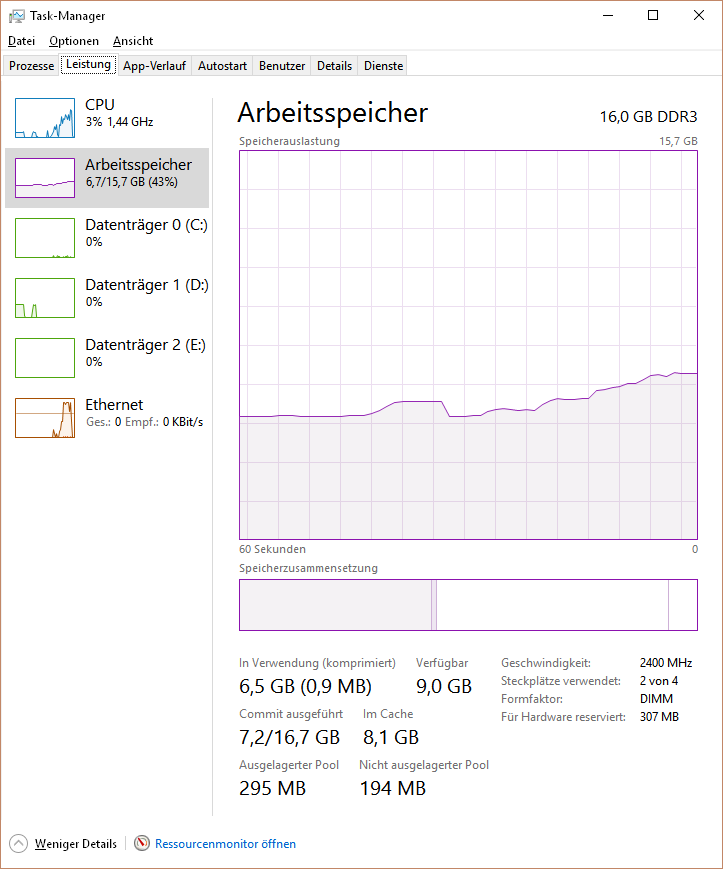Screen dimensions: 723x869
Task: Open Datenträger 0 (C:) performance view
Action: tap(107, 238)
